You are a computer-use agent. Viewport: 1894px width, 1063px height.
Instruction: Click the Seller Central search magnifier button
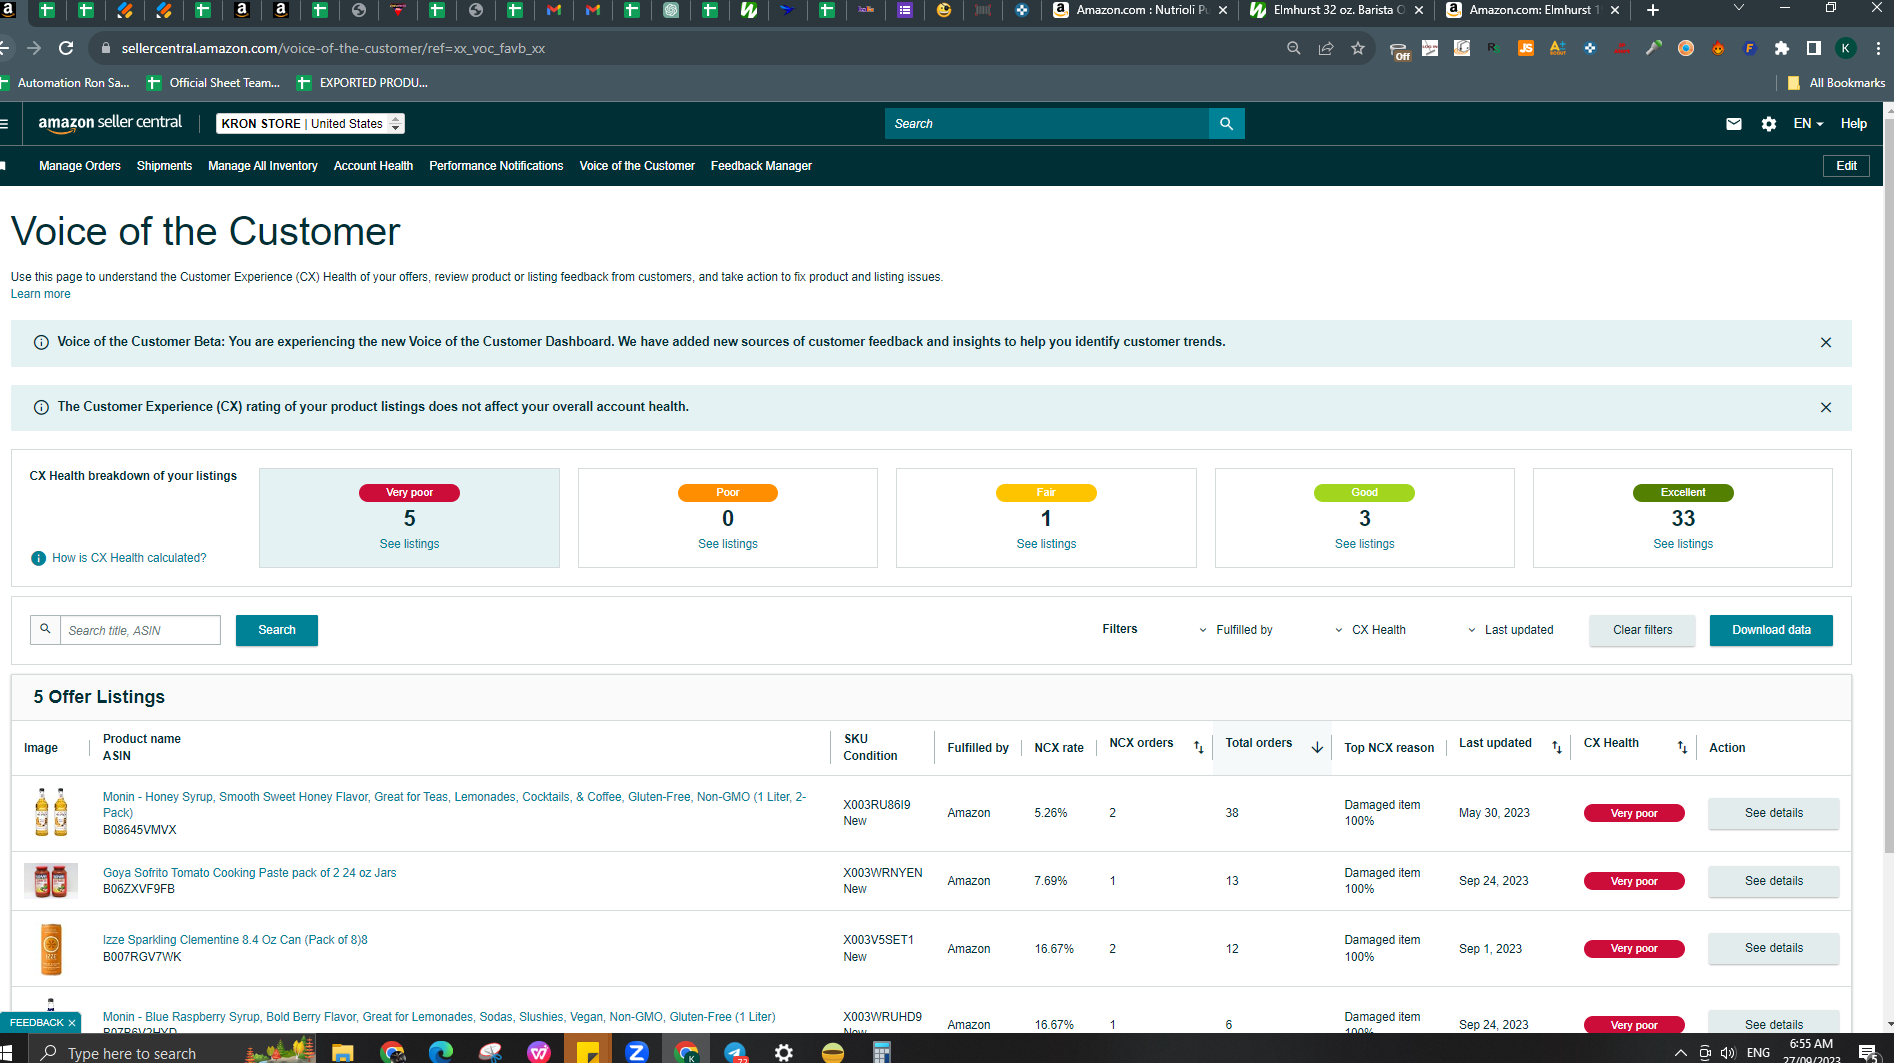[x=1226, y=124]
